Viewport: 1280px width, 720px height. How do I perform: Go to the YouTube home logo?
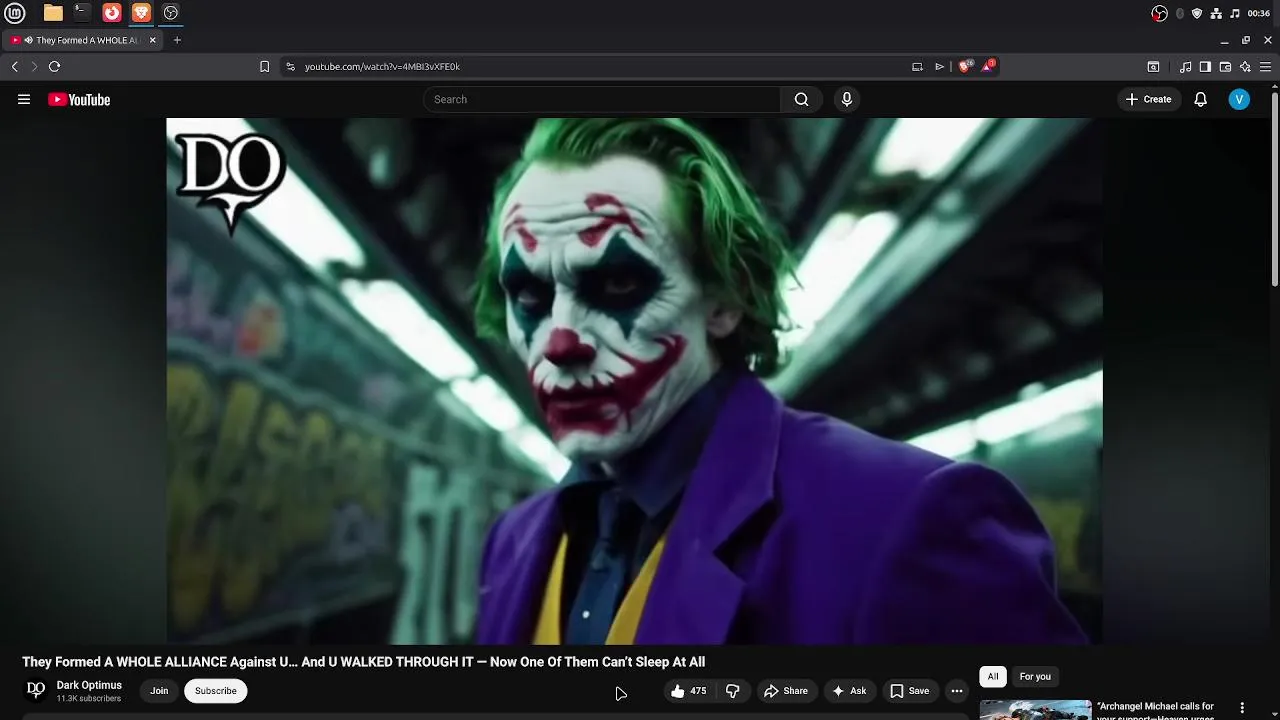79,99
